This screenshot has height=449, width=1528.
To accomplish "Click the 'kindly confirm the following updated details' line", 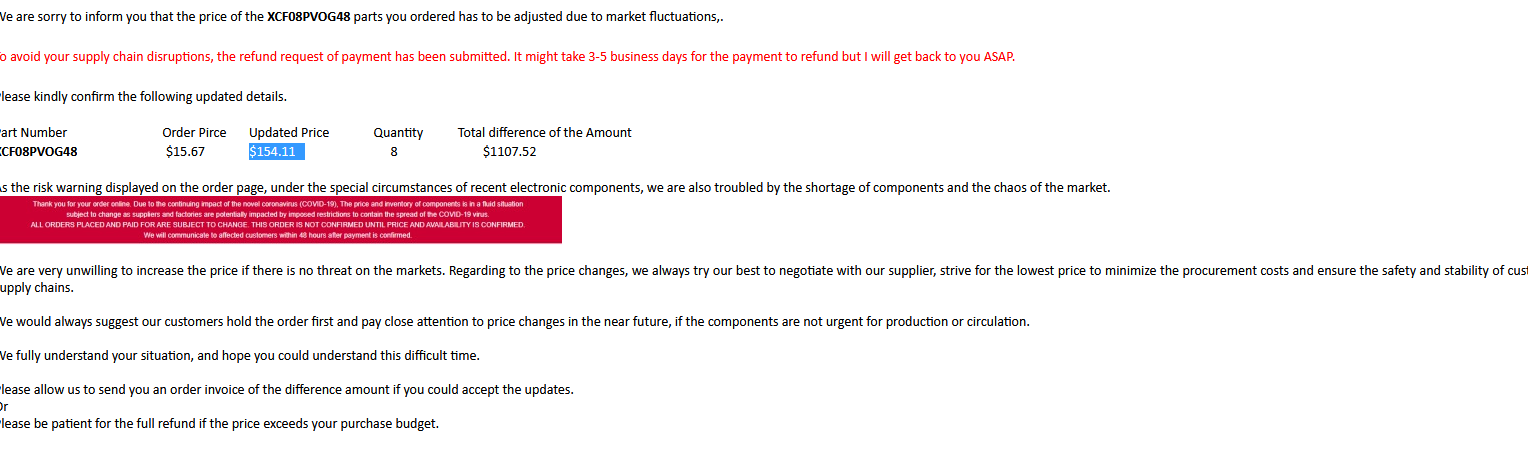I will click(x=143, y=97).
